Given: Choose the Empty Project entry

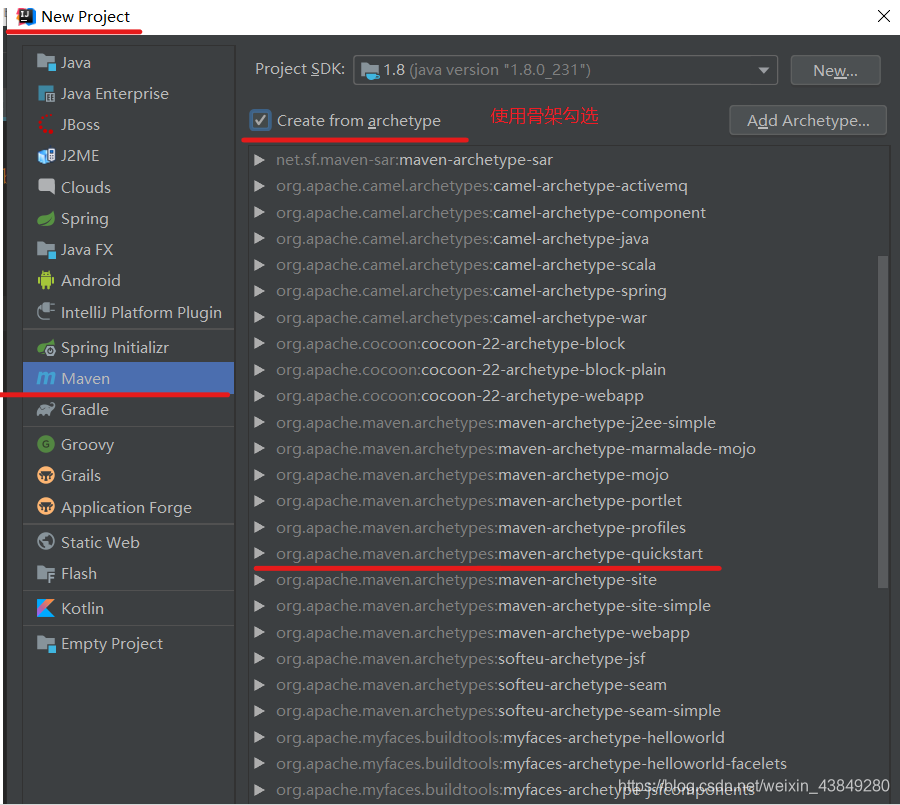Looking at the screenshot, I should [129, 643].
